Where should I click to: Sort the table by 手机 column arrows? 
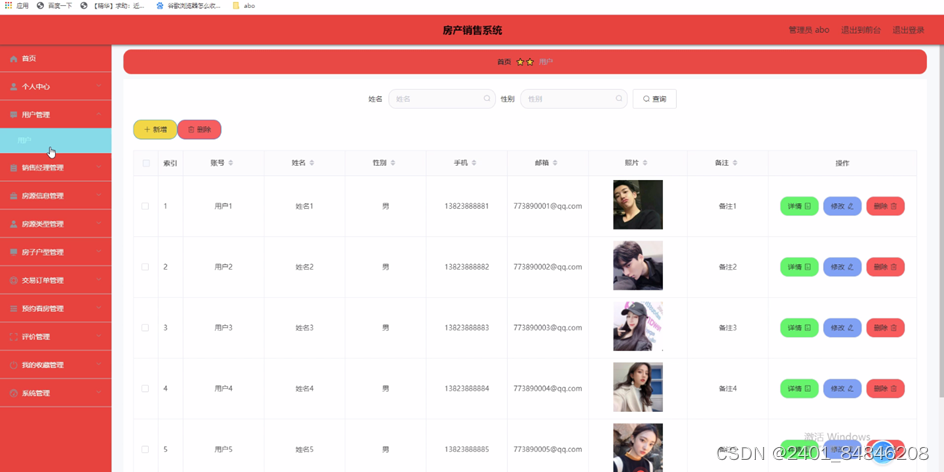474,163
